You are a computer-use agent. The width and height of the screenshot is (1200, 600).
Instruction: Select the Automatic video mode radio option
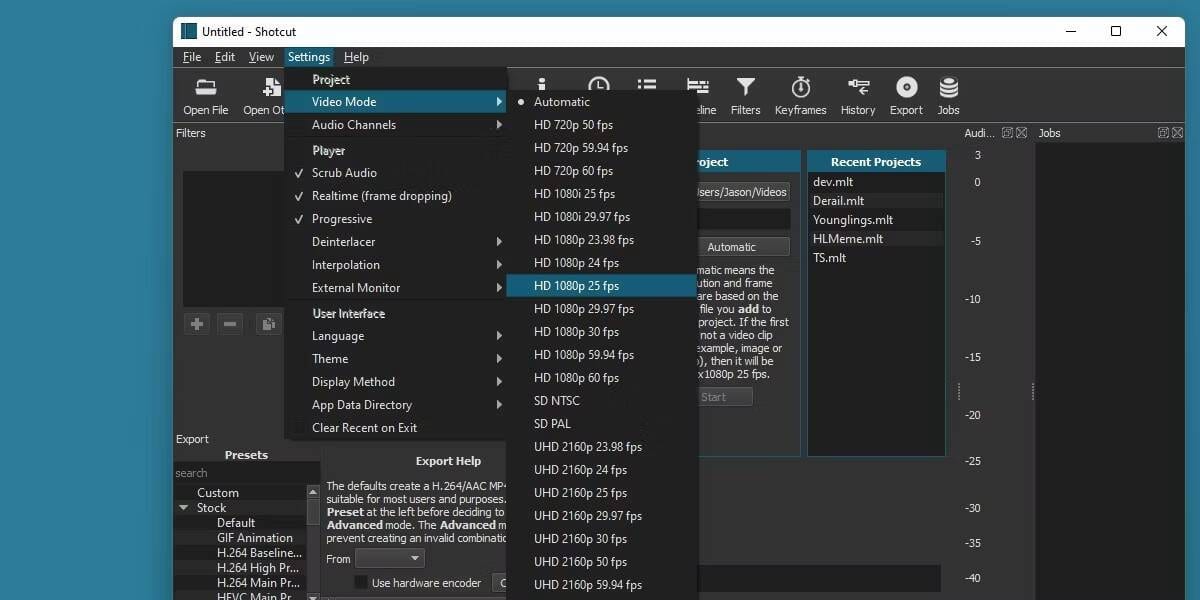coord(561,102)
